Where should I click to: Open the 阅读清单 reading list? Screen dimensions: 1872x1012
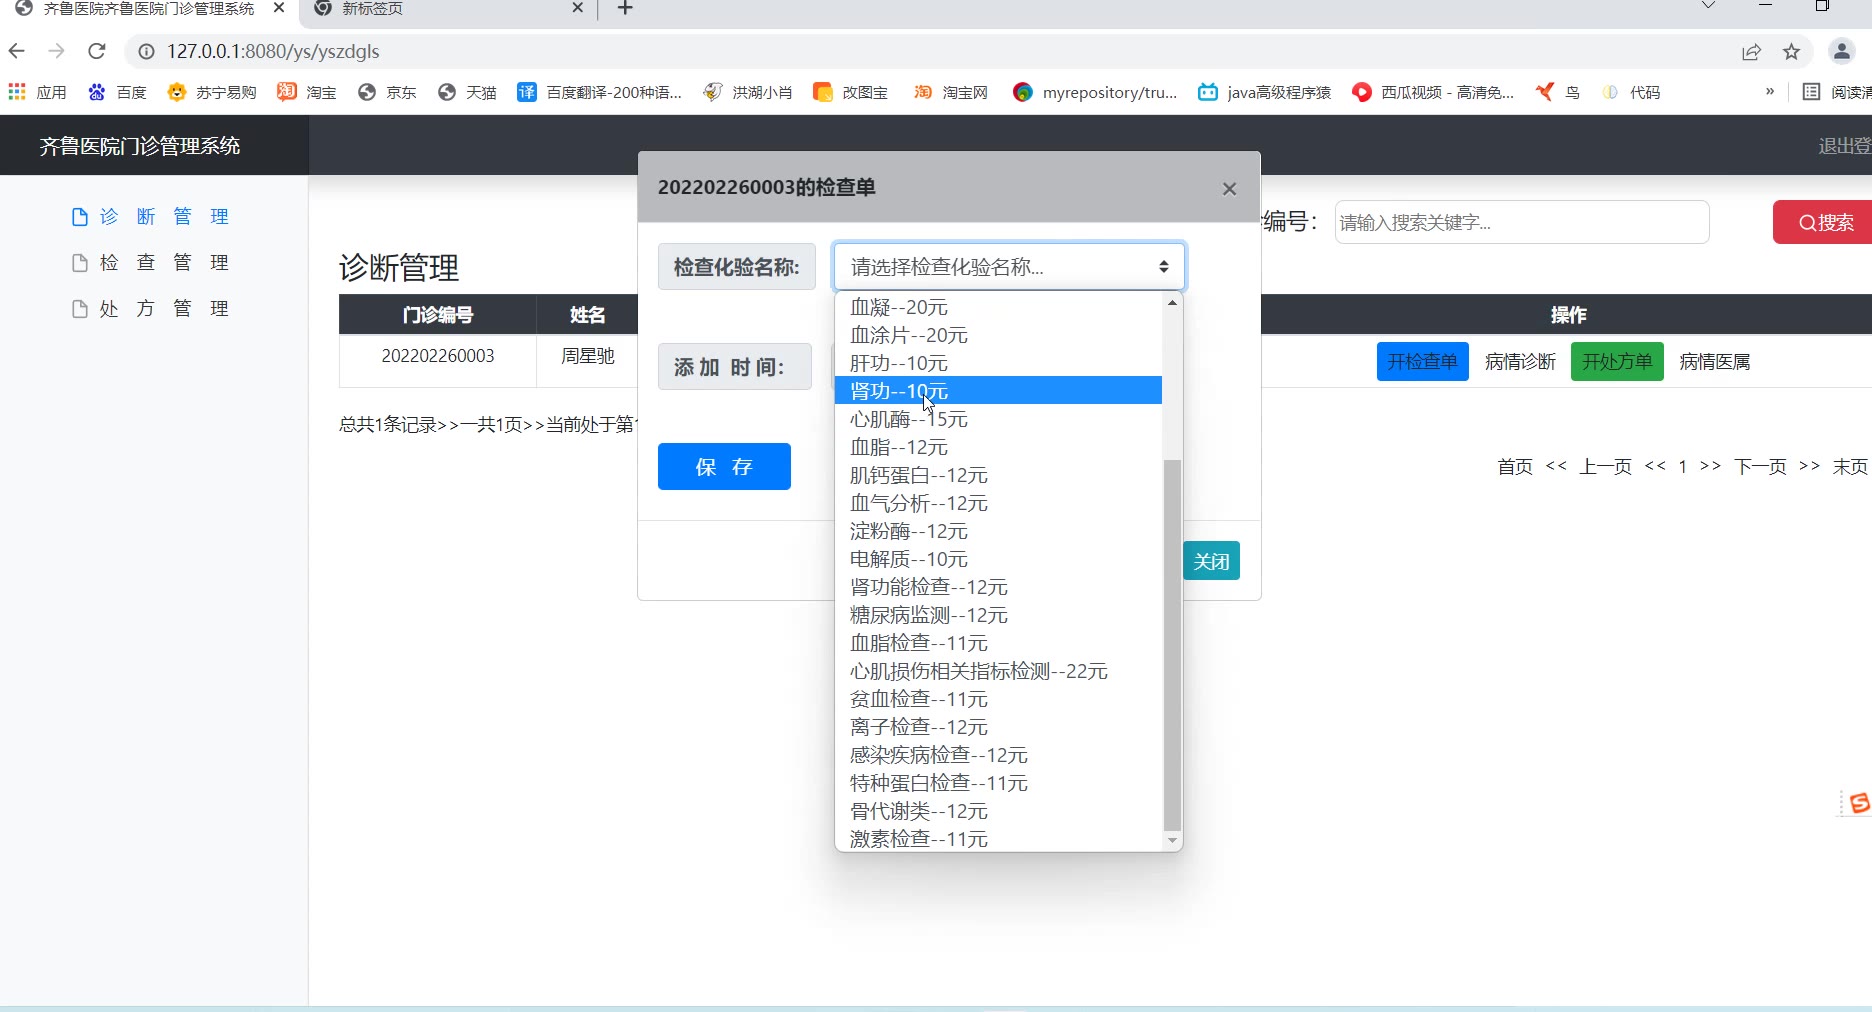[x=1837, y=92]
